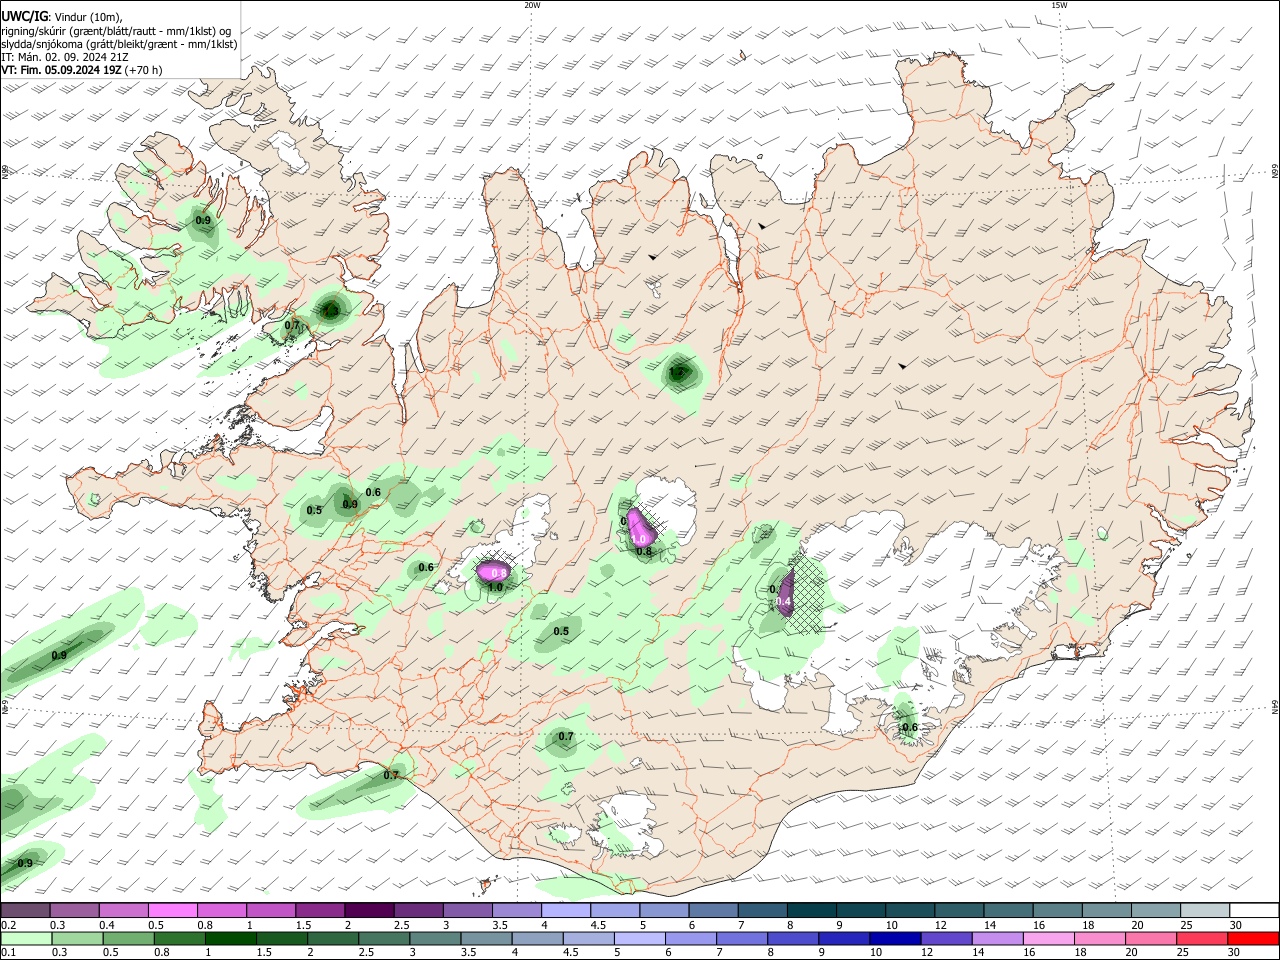
Task: Pick the rain-scale 0.1 pale green swatch
Action: (26, 938)
